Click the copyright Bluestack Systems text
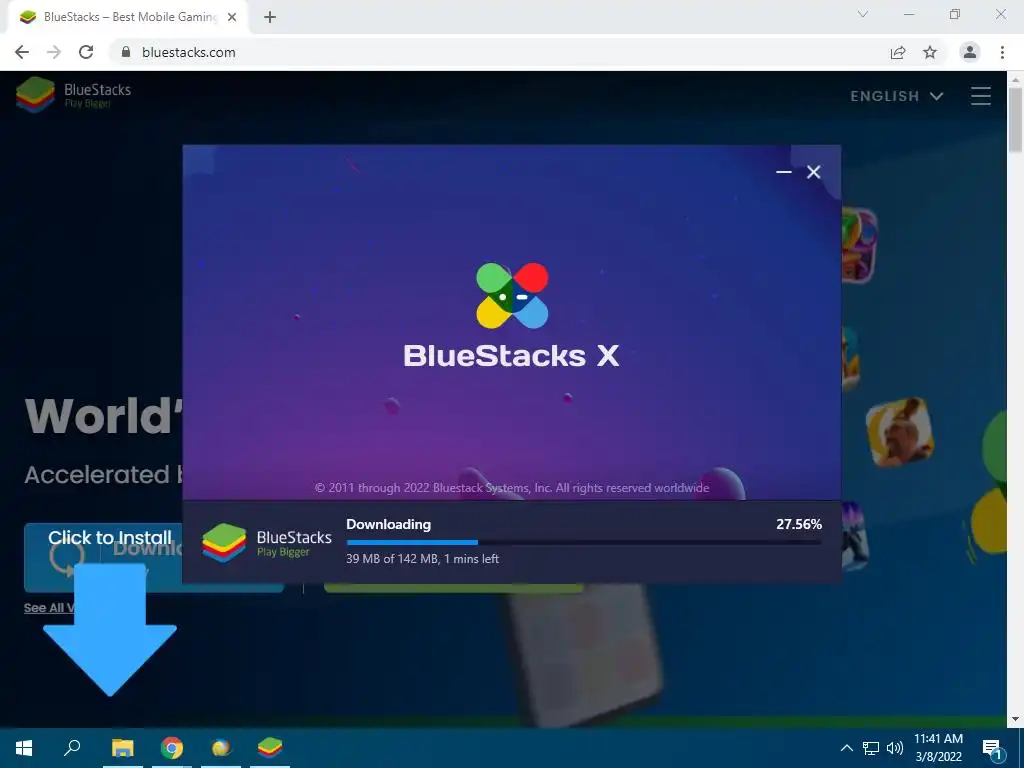Screen dimensions: 1024x768 [x=512, y=488]
